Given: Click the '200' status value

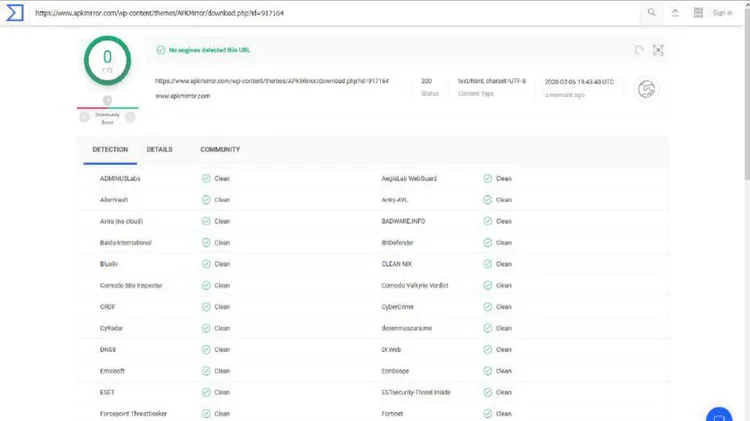Looking at the screenshot, I should 426,81.
